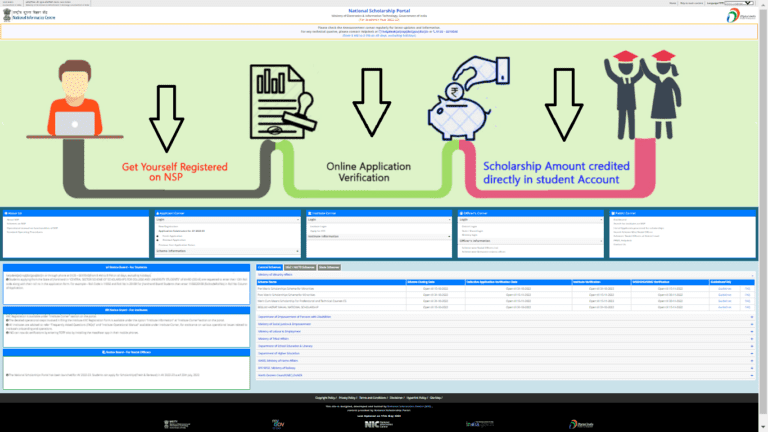
Task: Expand Department of Higher Education row
Action: (x=505, y=353)
